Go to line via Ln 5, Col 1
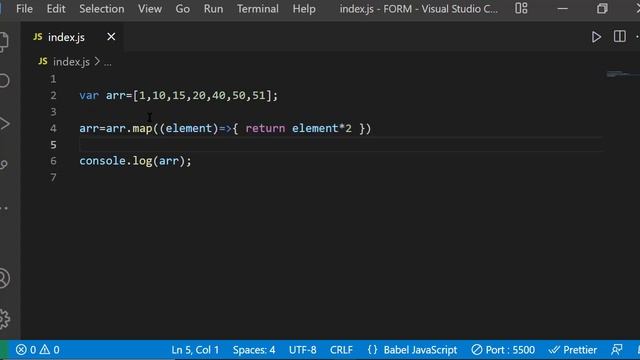The height and width of the screenshot is (360, 640). (x=195, y=350)
